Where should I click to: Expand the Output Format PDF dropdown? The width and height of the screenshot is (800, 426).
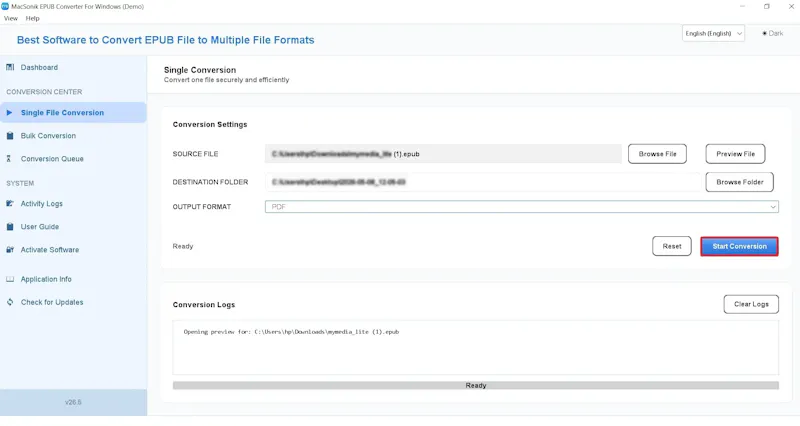pyautogui.click(x=521, y=207)
